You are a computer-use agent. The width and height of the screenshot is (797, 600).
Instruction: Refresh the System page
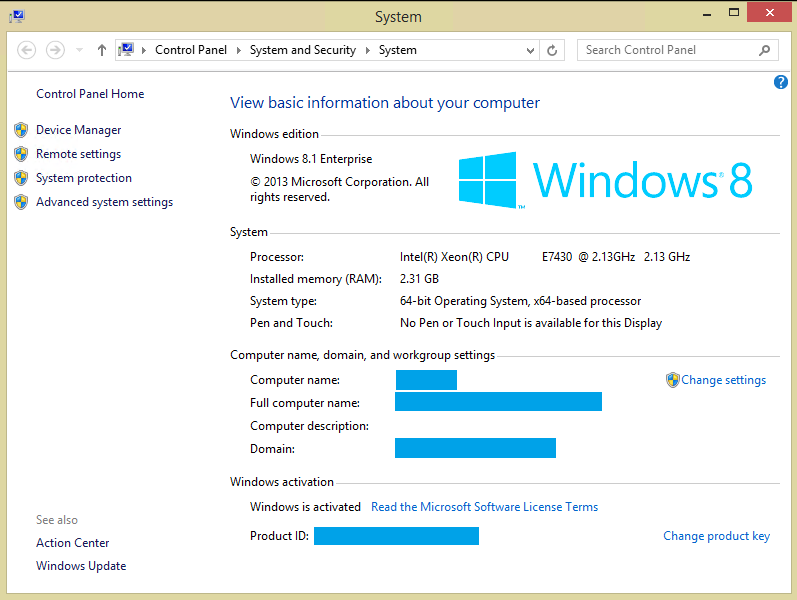pos(552,50)
